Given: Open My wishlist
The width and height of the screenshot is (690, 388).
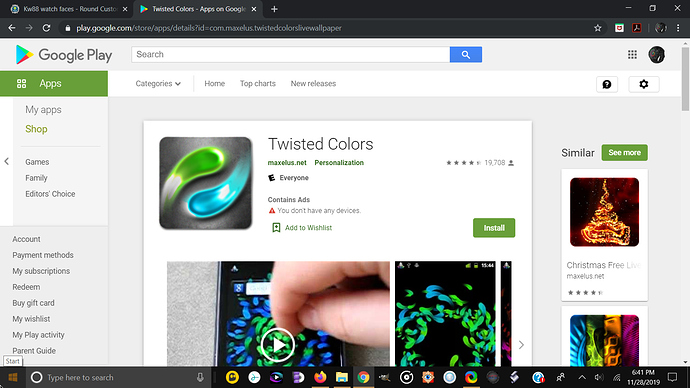Looking at the screenshot, I should click(31, 319).
